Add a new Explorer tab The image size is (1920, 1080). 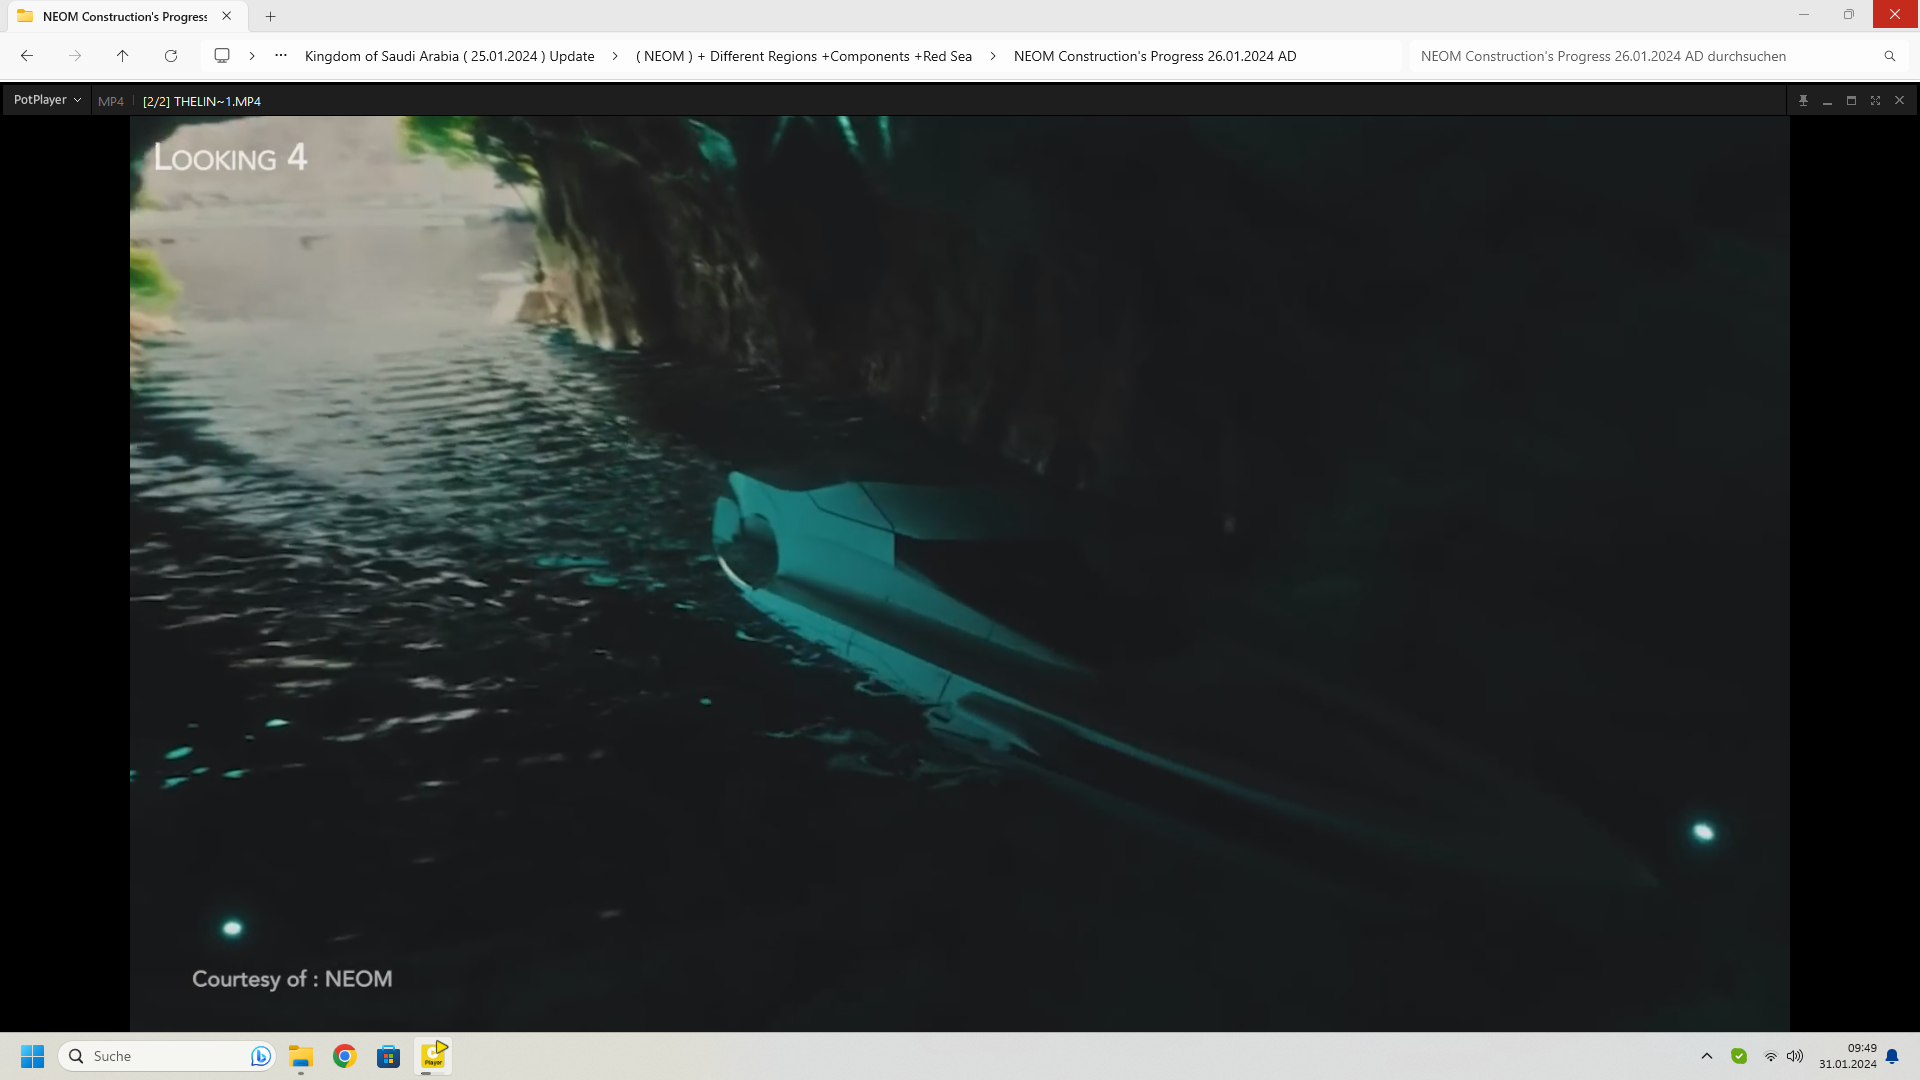click(270, 16)
